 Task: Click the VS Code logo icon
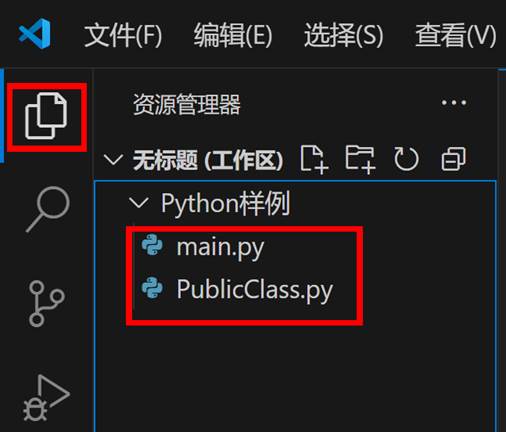(35, 34)
